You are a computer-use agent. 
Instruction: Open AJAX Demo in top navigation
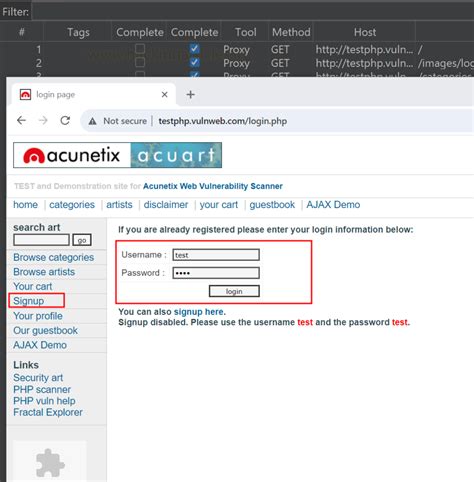pyautogui.click(x=333, y=205)
